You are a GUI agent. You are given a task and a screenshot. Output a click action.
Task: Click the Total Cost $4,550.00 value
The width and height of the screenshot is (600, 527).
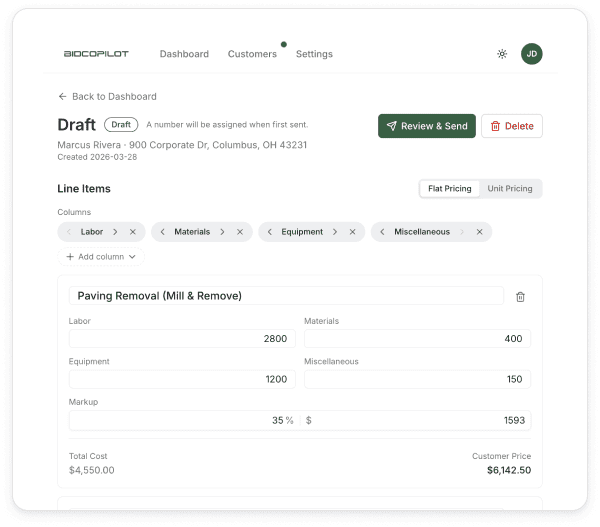pos(91,470)
